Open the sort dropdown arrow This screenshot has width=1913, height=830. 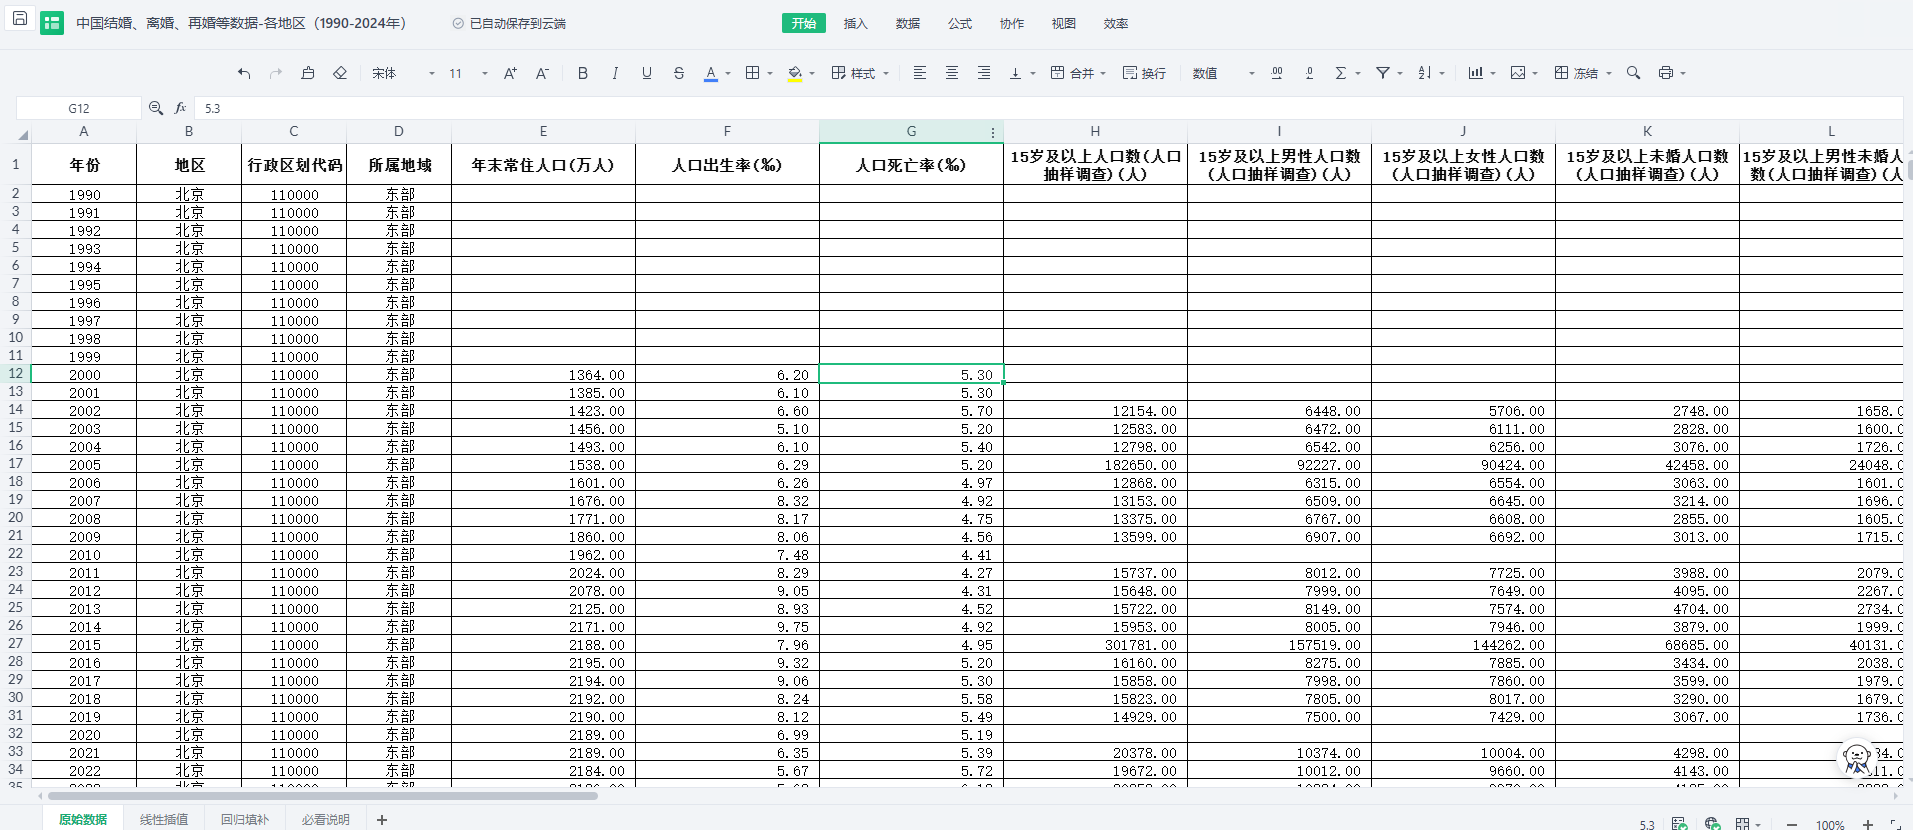tap(1442, 73)
